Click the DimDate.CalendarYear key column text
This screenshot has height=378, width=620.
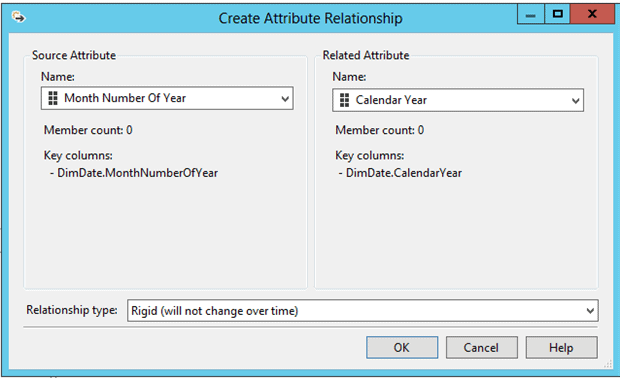404,173
